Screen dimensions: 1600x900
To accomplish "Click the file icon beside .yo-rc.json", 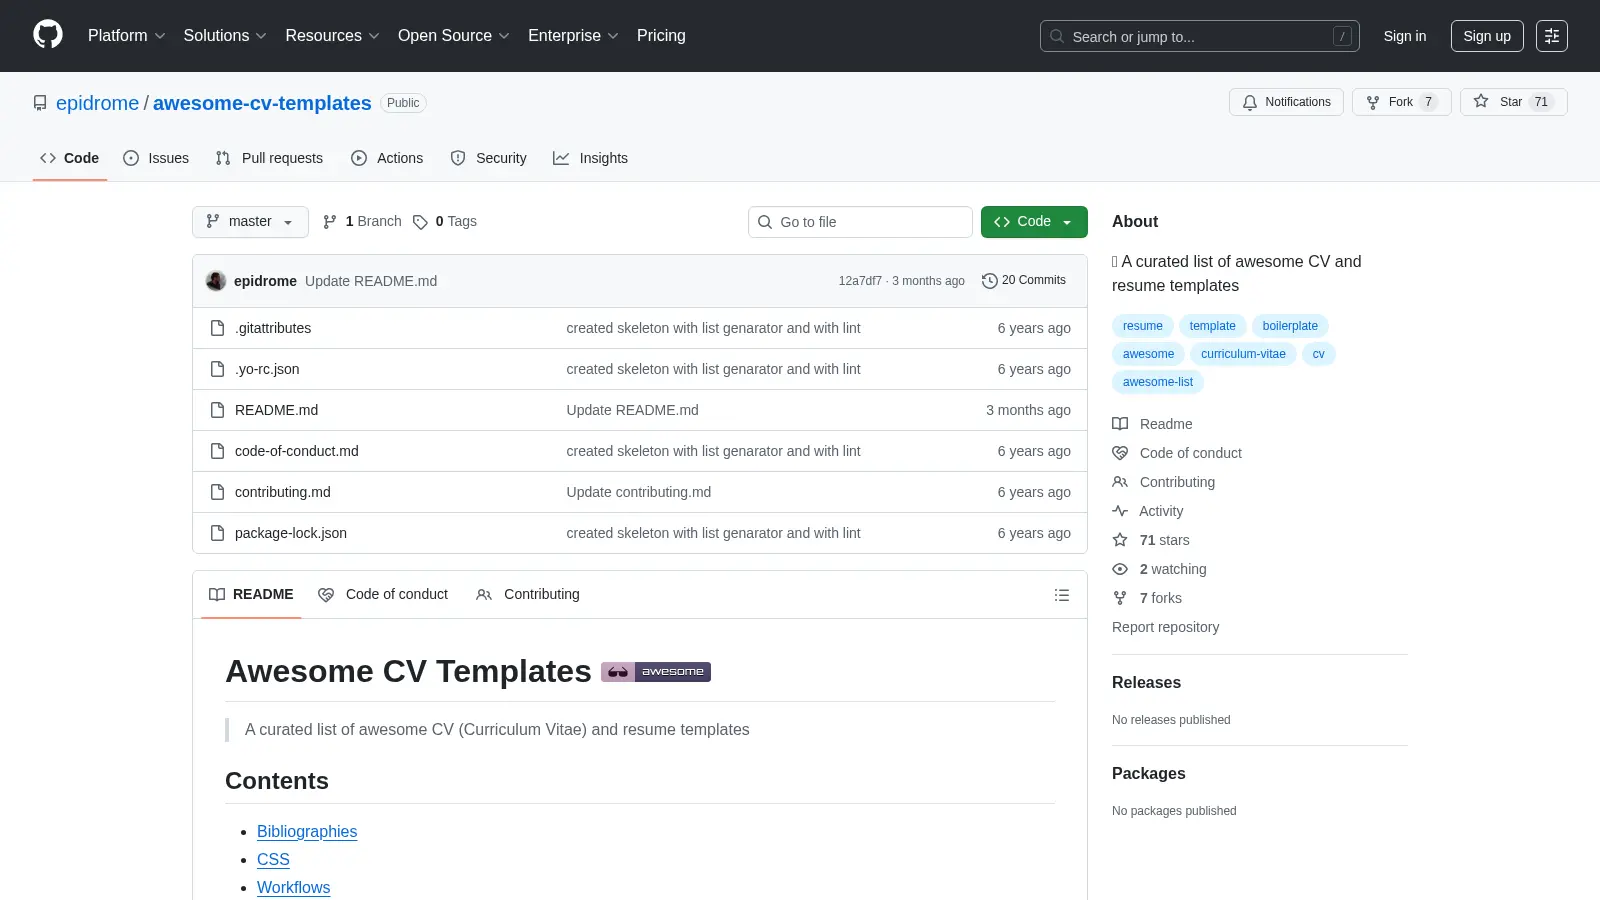I will [217, 369].
